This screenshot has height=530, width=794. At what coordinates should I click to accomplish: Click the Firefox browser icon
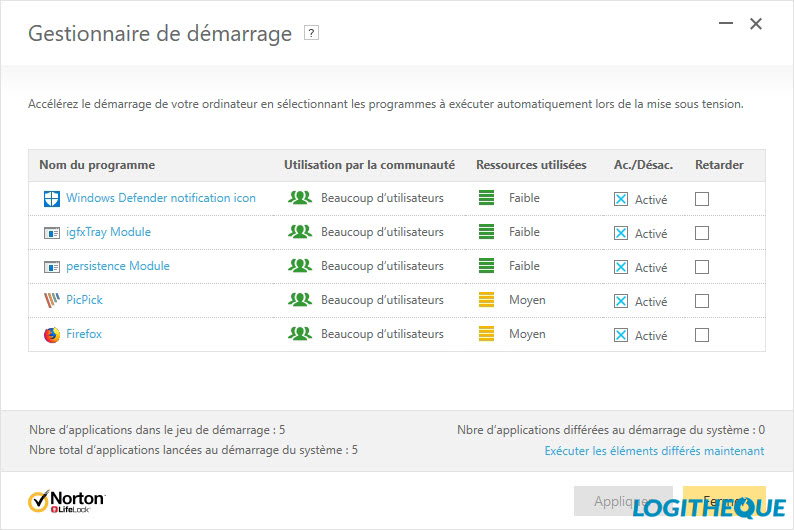52,335
